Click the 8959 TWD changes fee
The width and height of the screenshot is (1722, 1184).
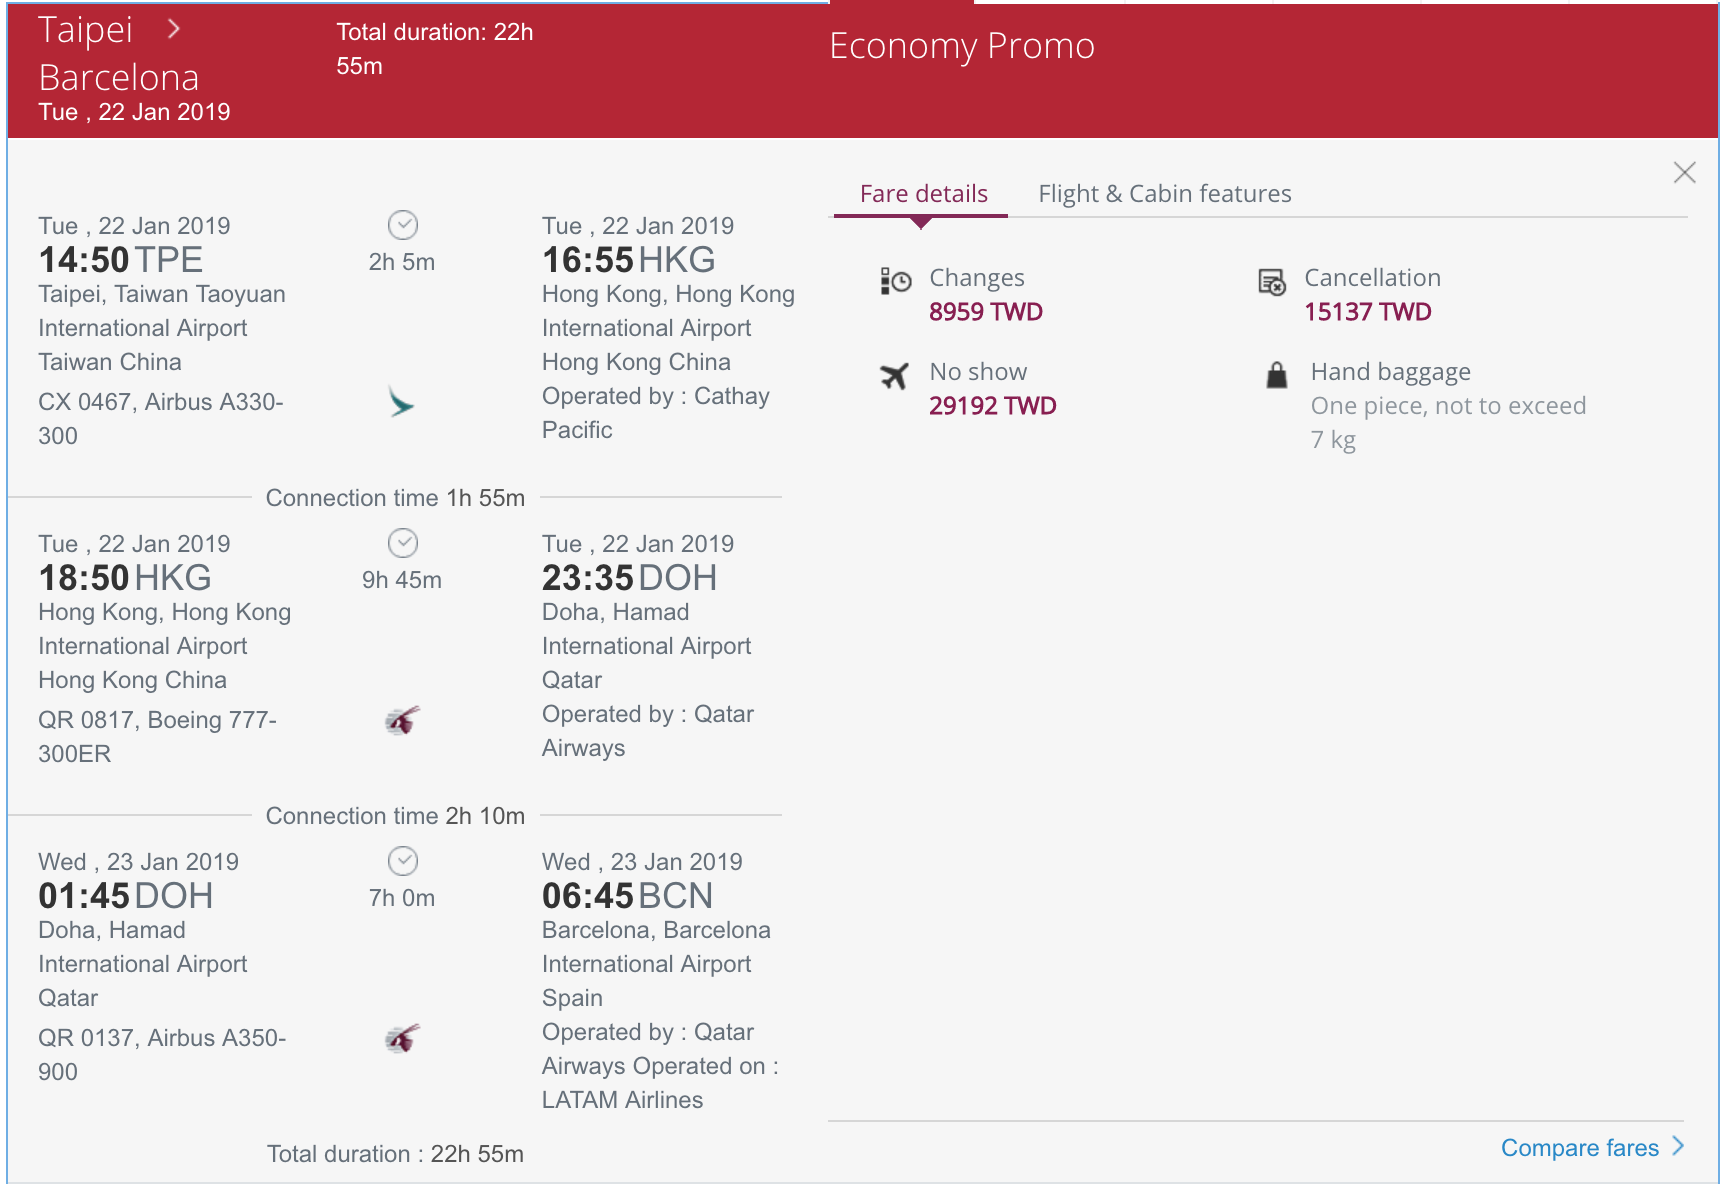tap(985, 312)
